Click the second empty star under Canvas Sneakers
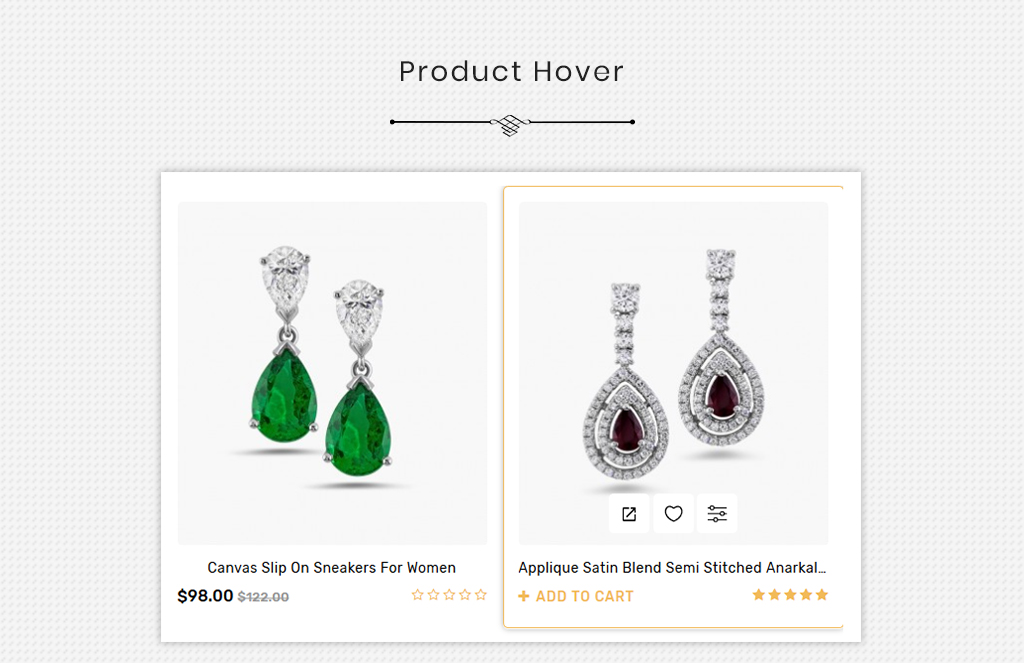Viewport: 1024px width, 663px height. (434, 594)
